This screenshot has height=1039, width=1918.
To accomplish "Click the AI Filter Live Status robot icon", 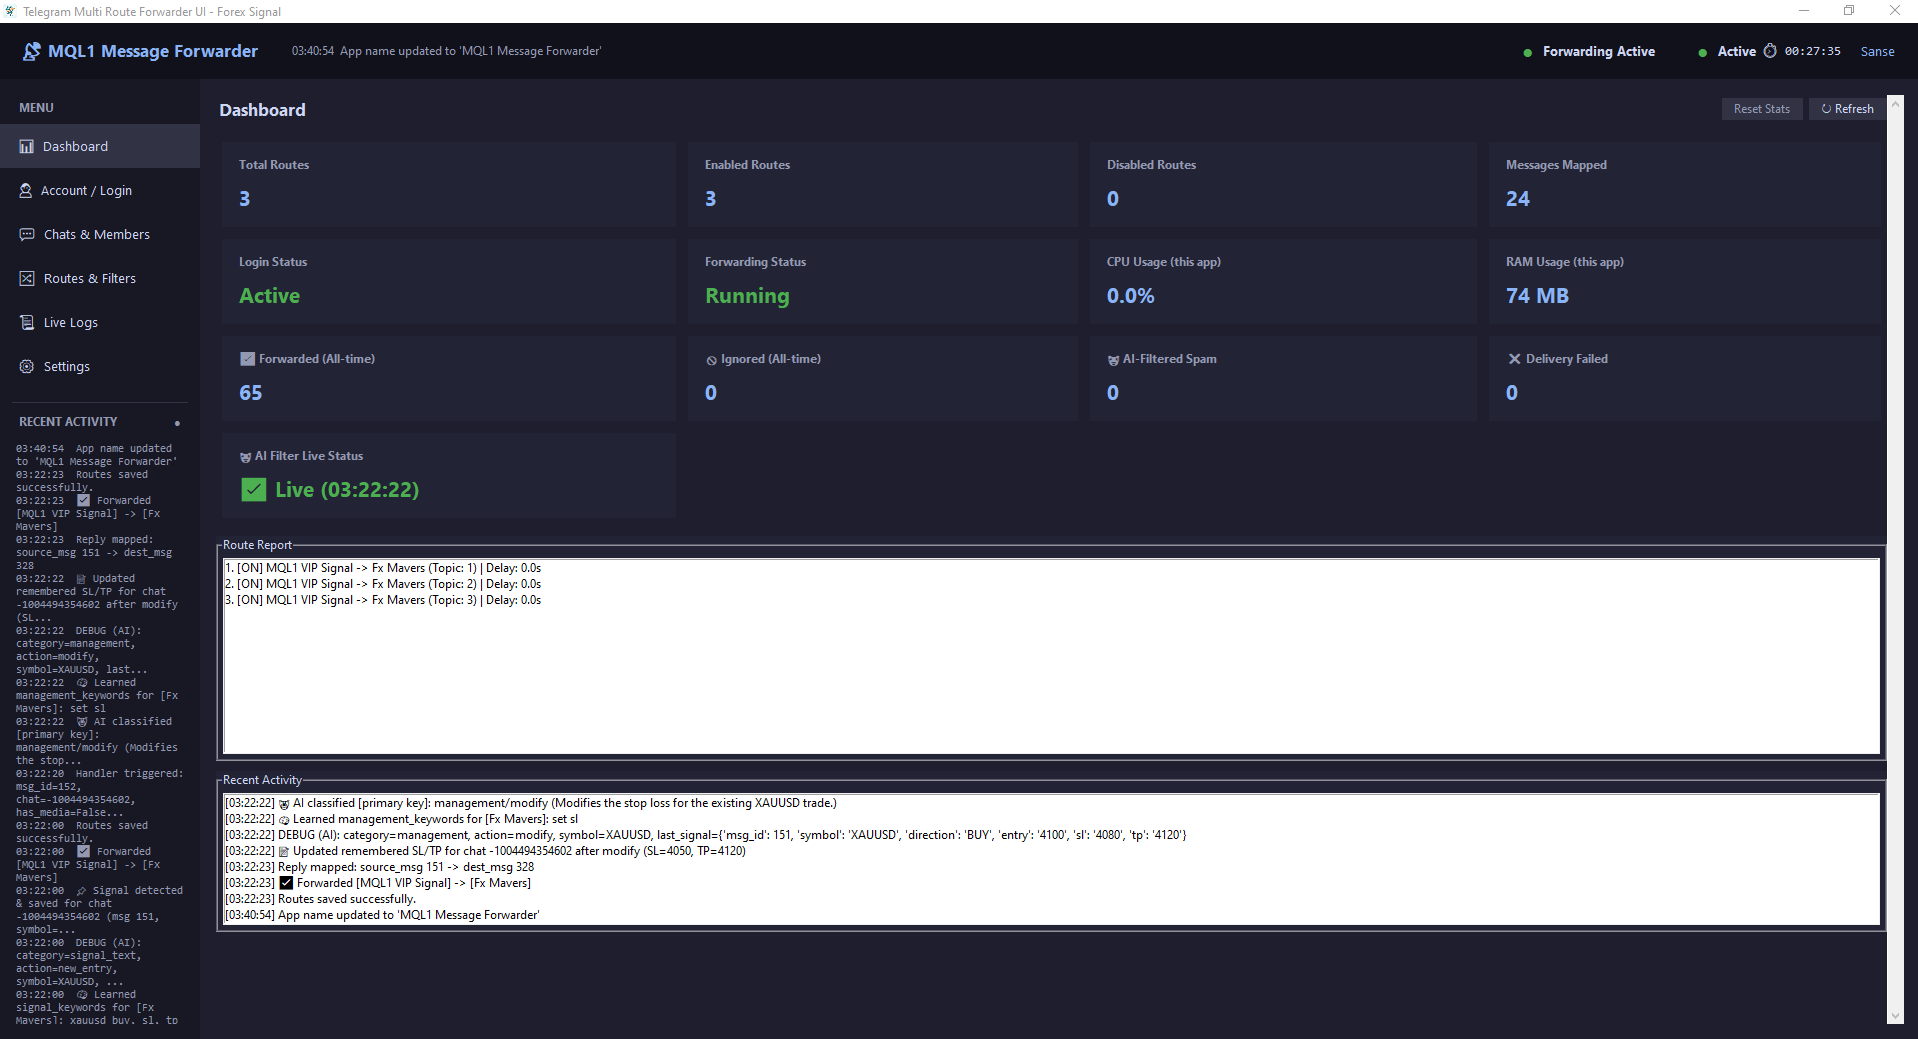I will pyautogui.click(x=245, y=457).
